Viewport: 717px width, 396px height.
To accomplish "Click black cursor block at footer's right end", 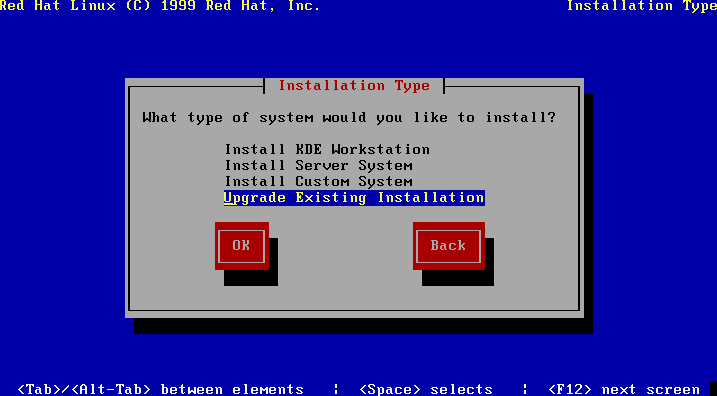I will [x=712, y=389].
